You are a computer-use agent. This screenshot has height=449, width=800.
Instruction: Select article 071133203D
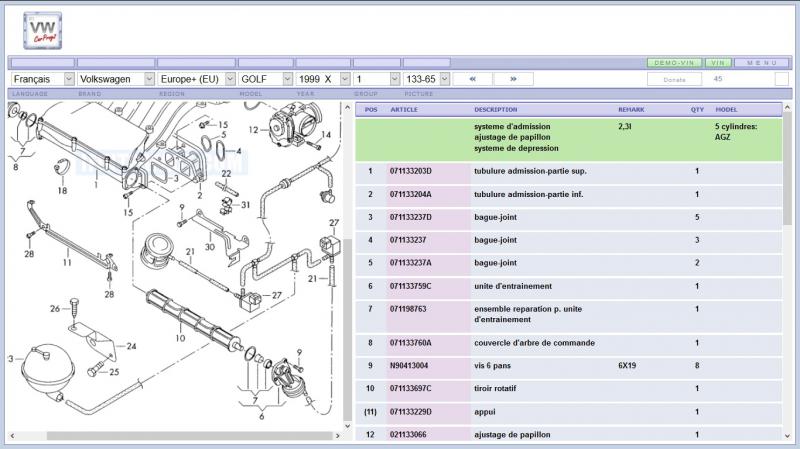click(411, 171)
